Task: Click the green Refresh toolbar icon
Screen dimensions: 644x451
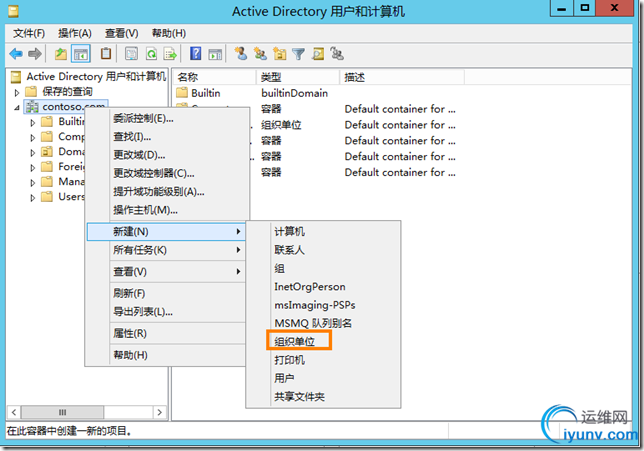Action: [152, 54]
